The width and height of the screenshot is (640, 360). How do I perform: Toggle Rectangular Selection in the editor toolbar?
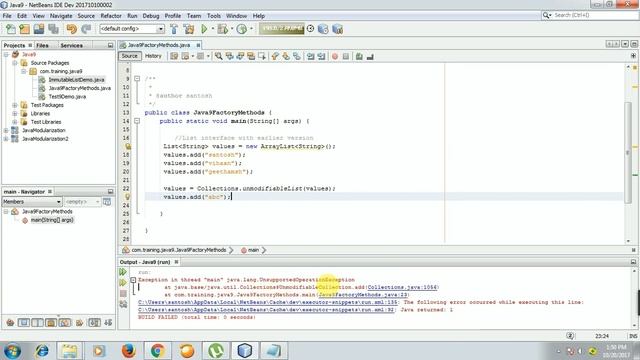[x=262, y=56]
